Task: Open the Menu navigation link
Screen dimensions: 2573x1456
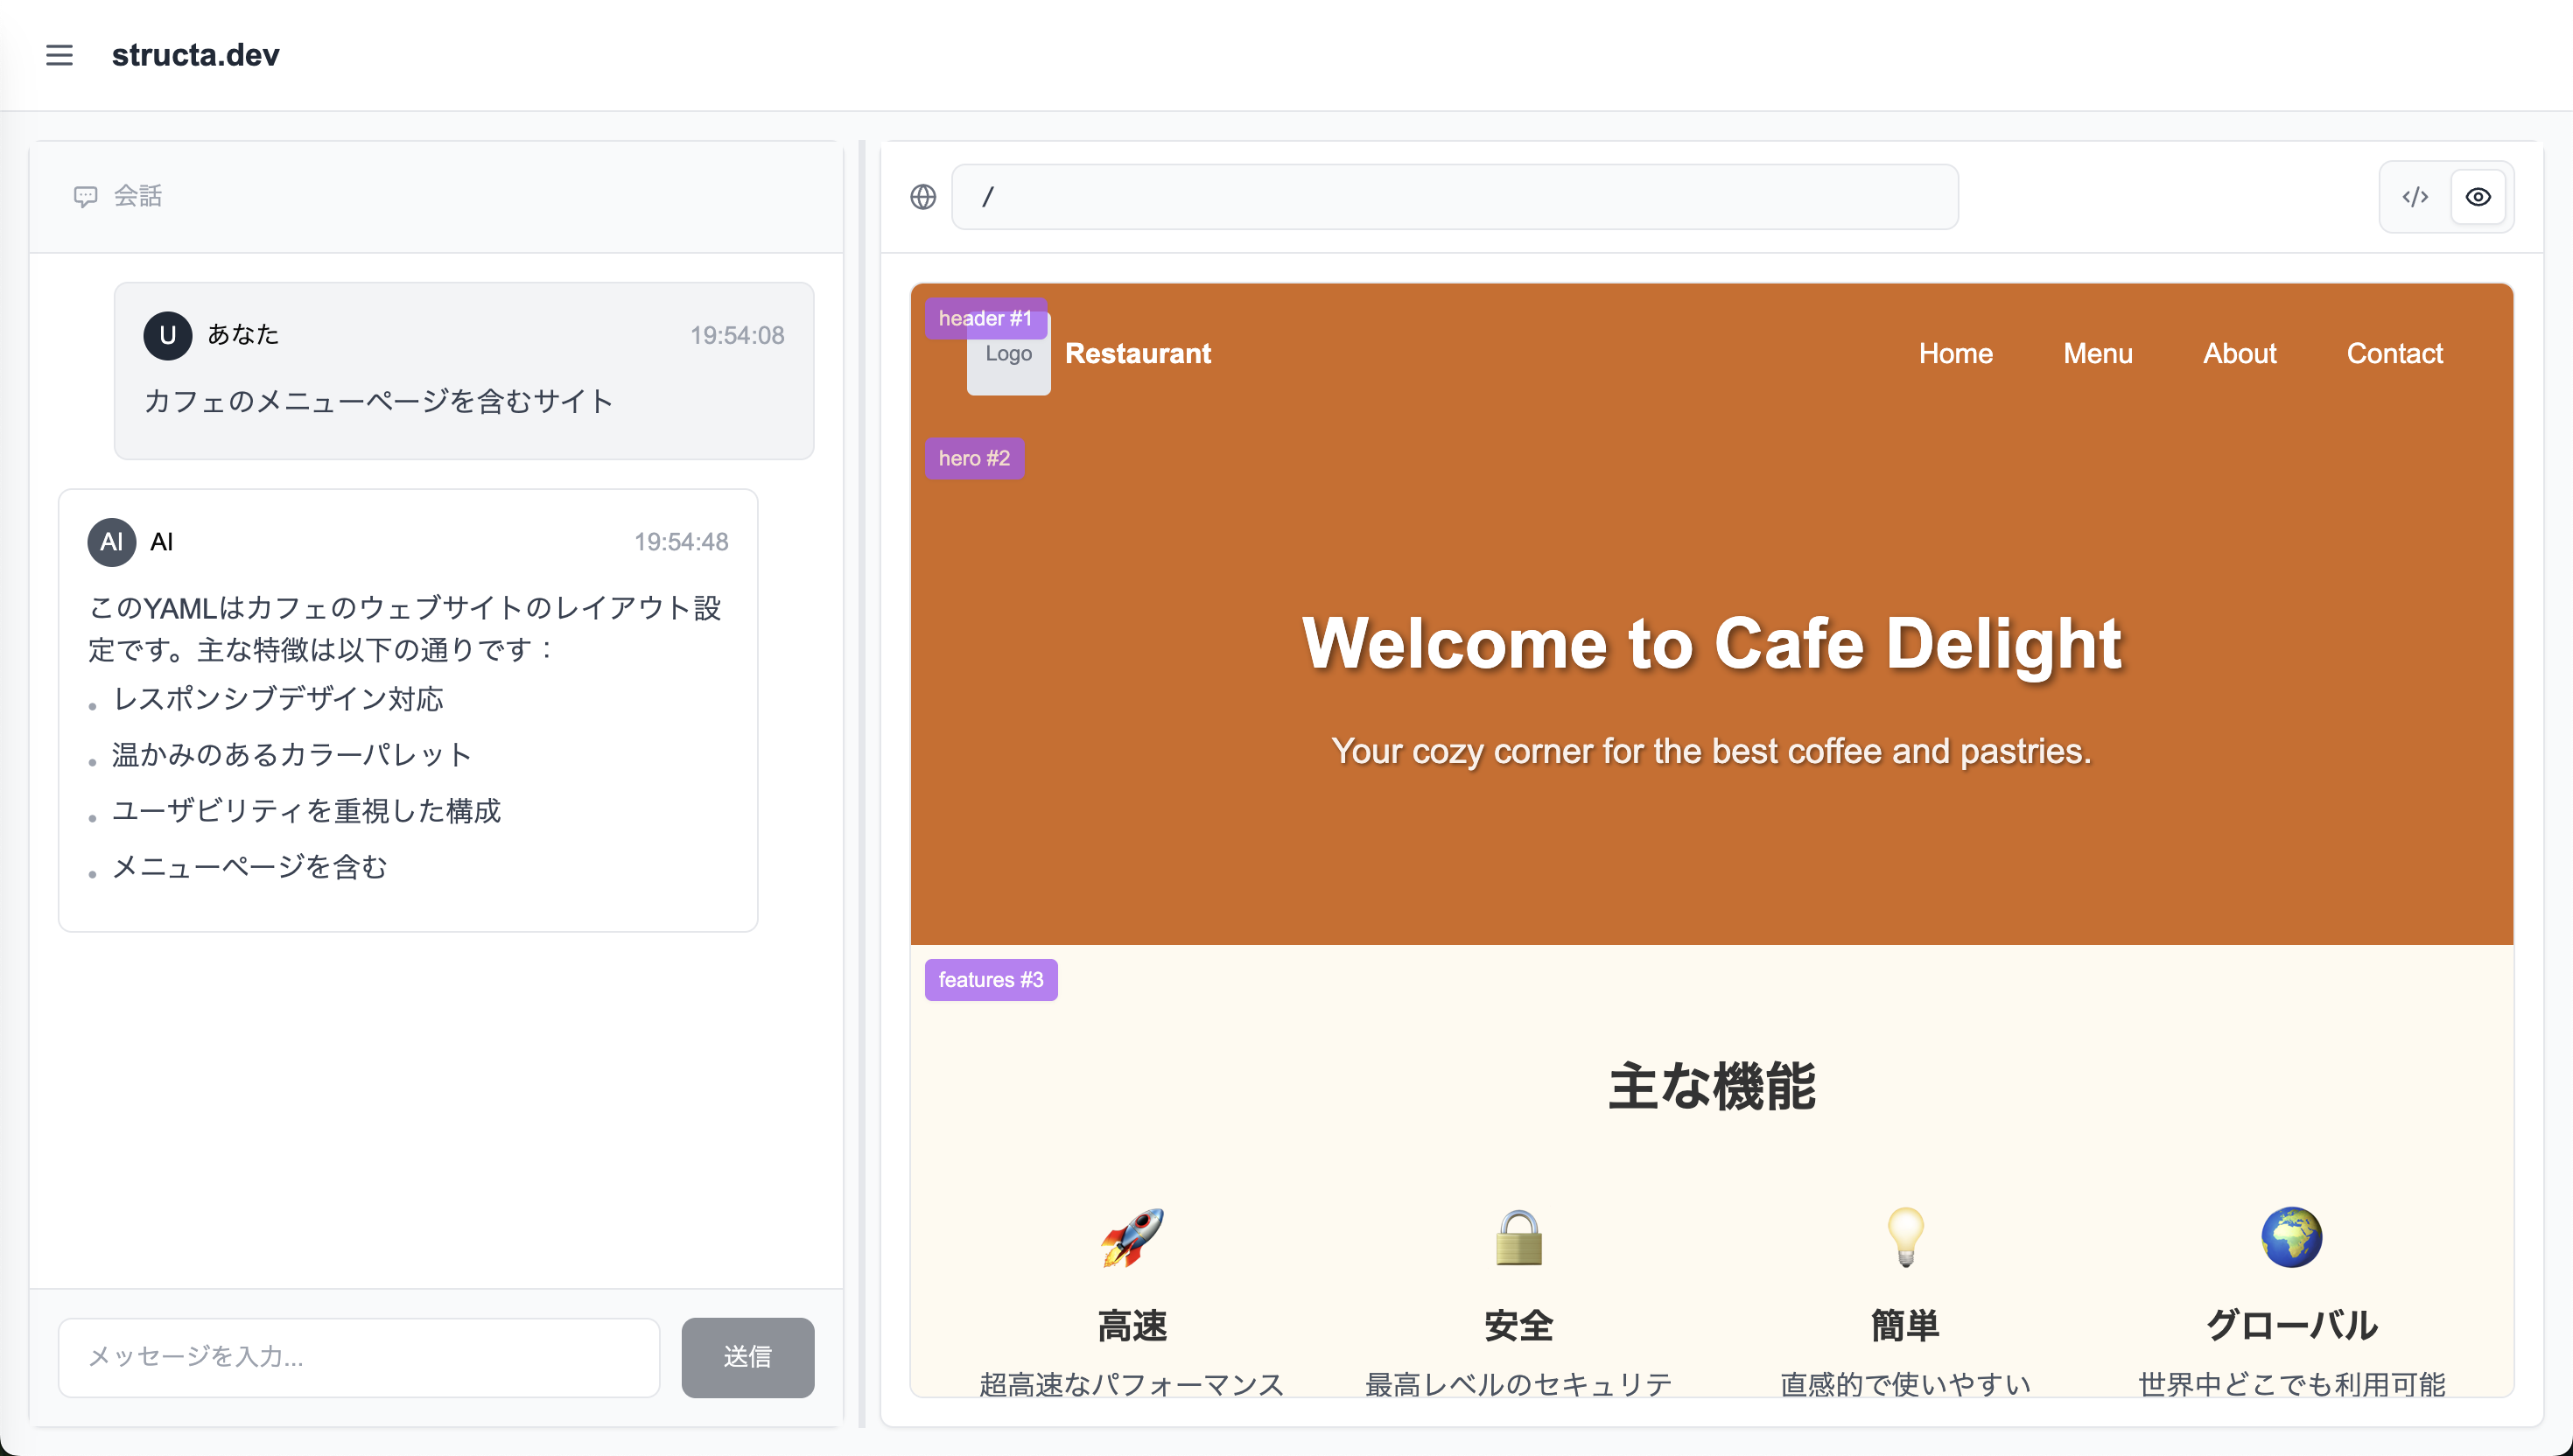Action: pyautogui.click(x=2097, y=353)
